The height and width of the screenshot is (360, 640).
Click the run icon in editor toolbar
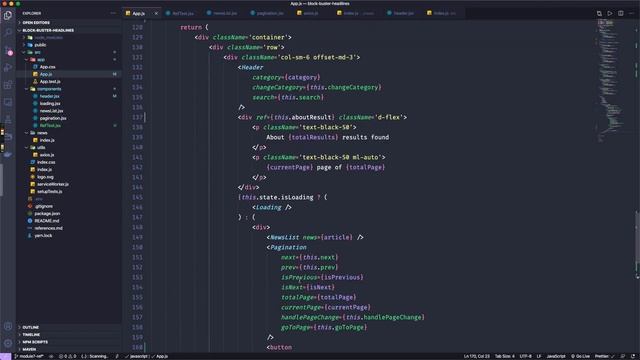click(x=610, y=13)
